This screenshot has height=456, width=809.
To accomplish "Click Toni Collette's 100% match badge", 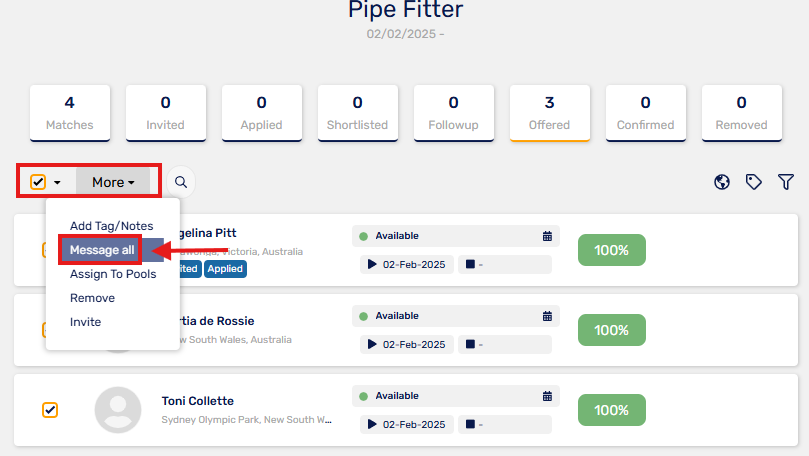I will coord(611,410).
